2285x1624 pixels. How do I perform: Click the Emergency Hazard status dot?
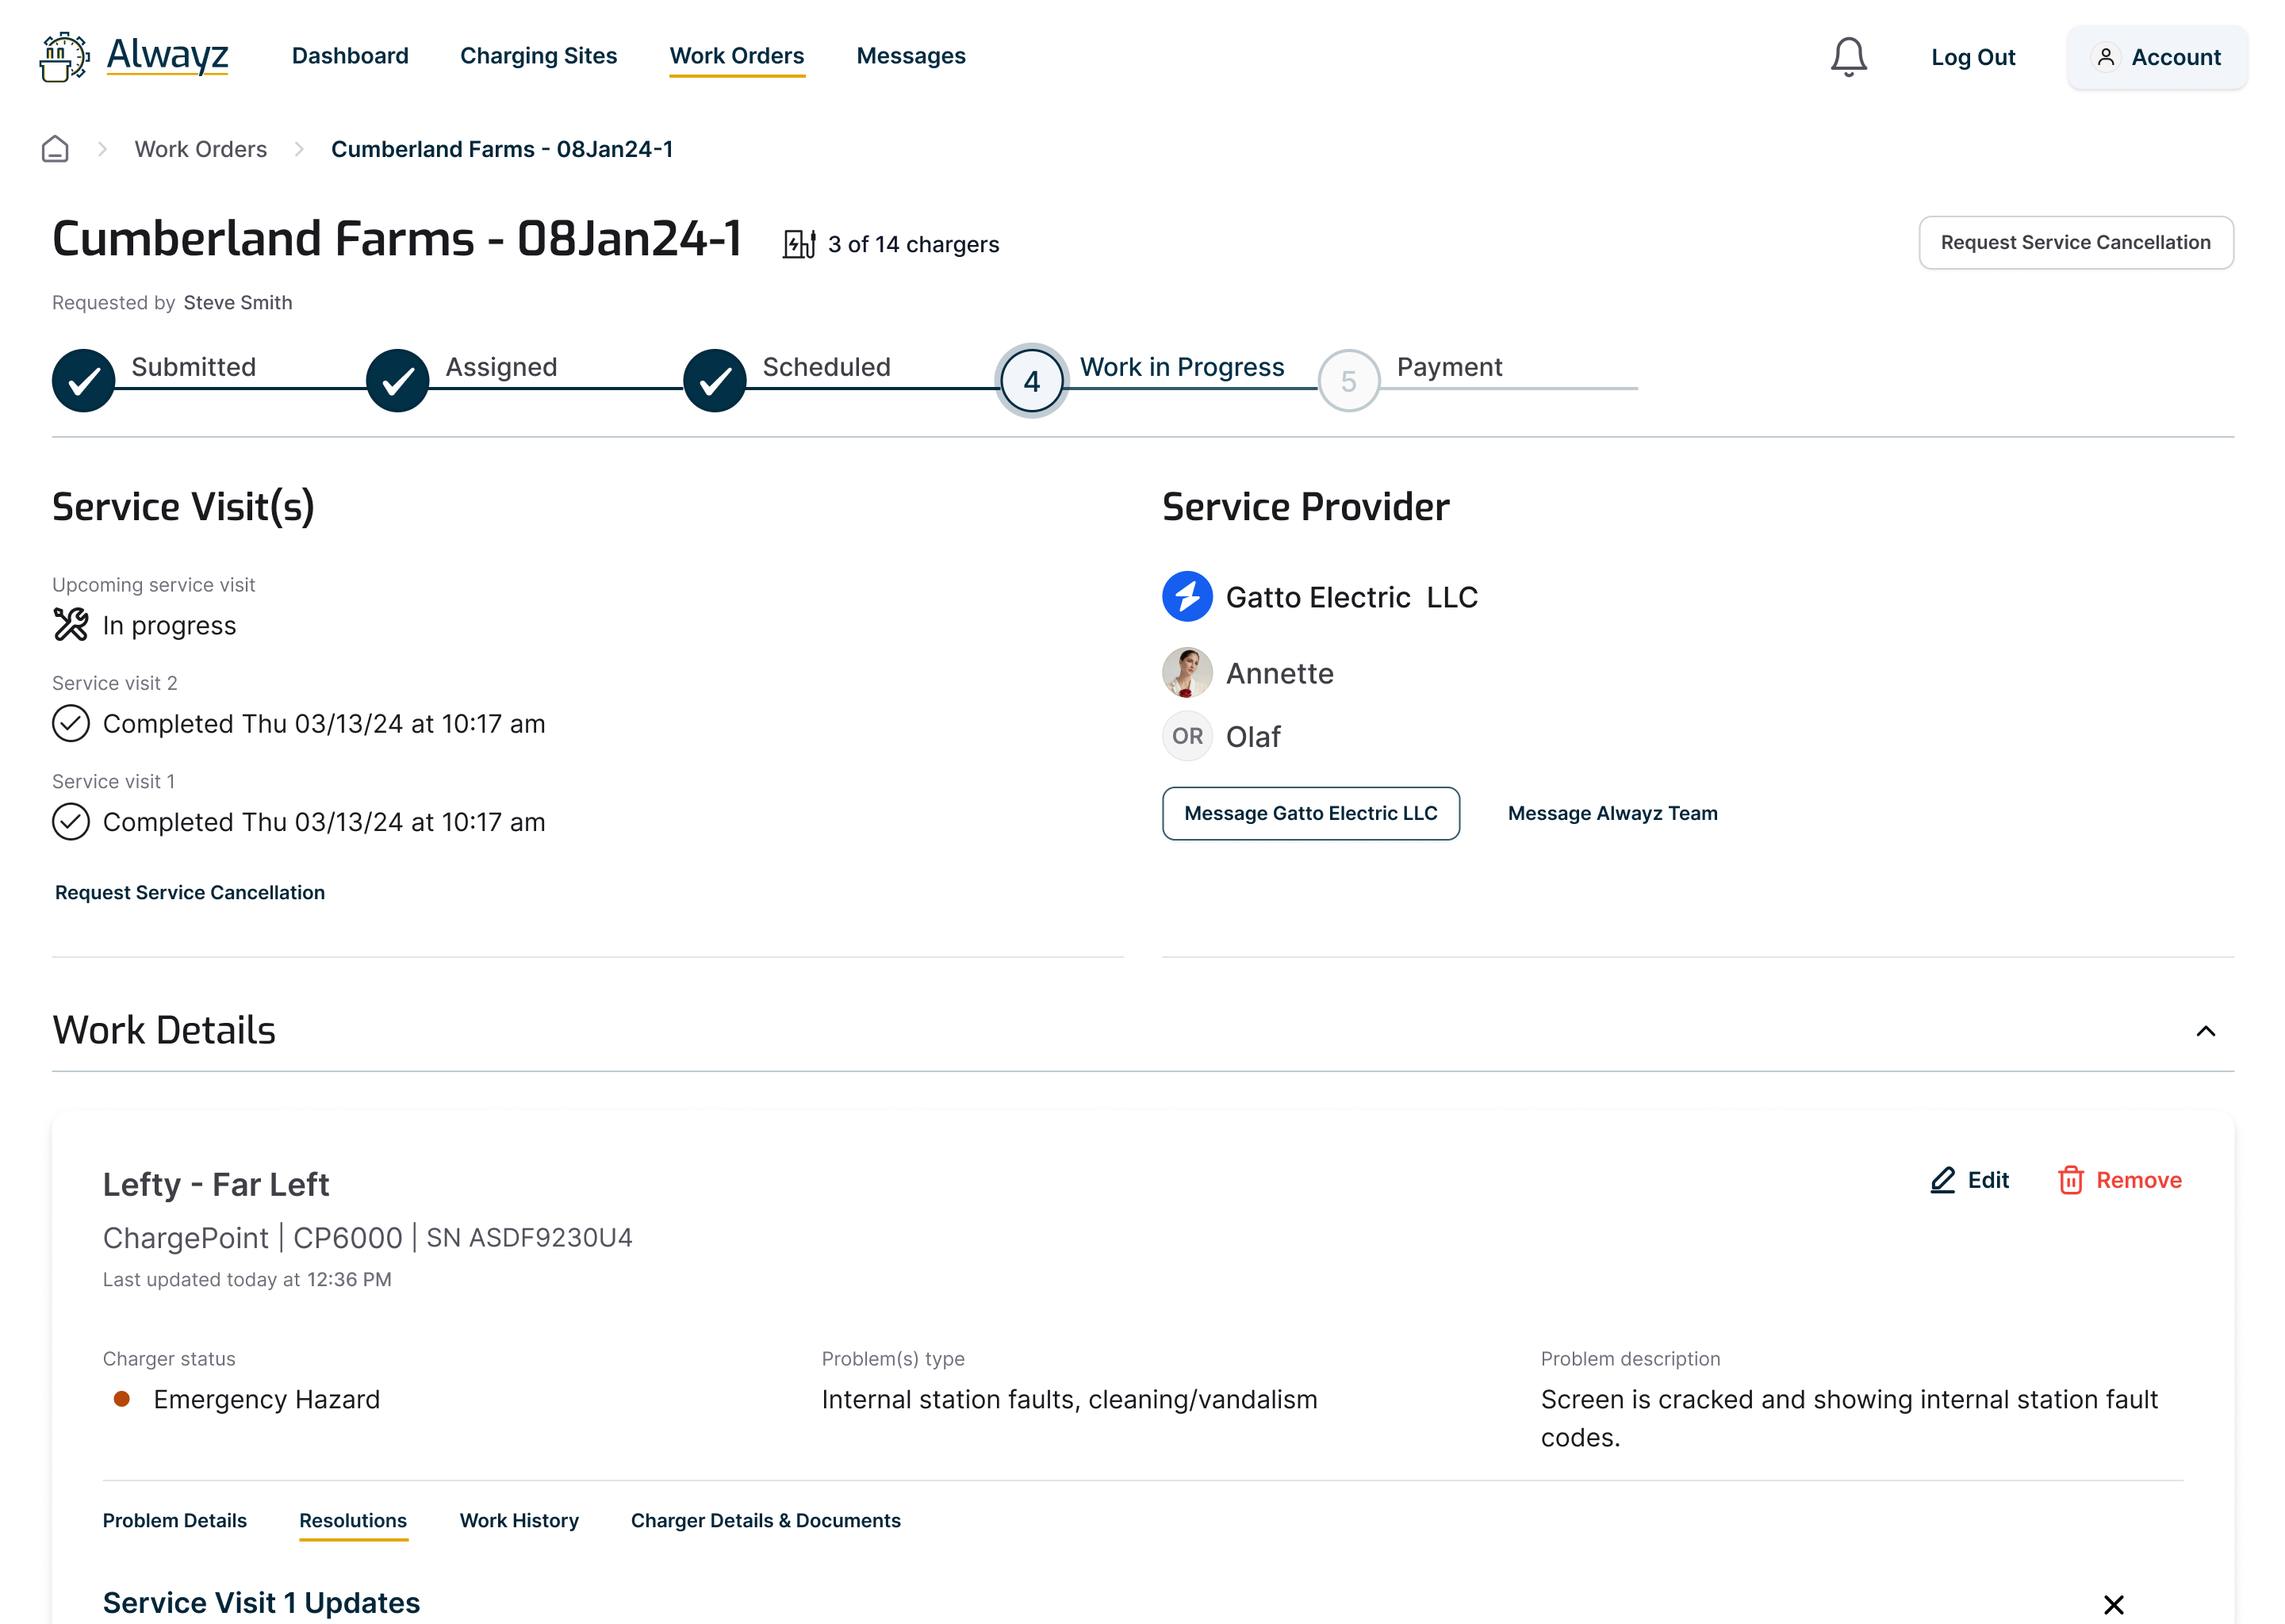coord(122,1399)
